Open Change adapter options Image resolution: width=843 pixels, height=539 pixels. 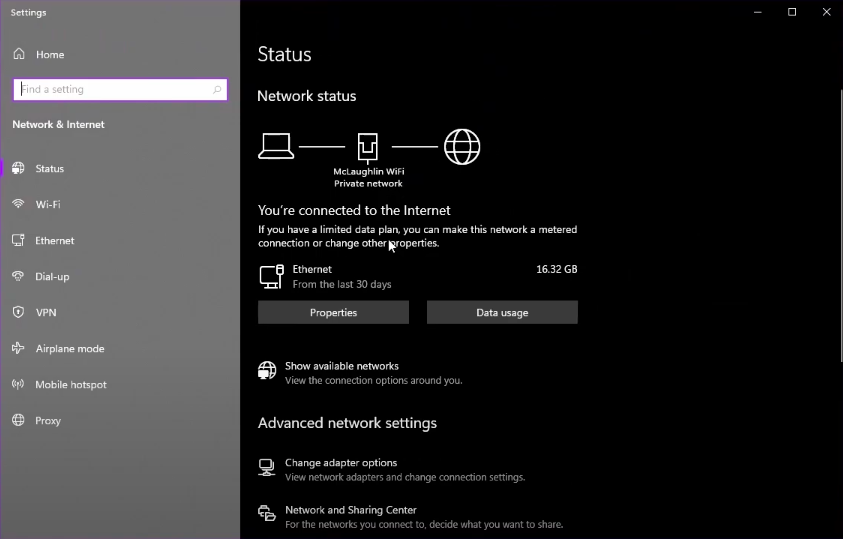[341, 463]
